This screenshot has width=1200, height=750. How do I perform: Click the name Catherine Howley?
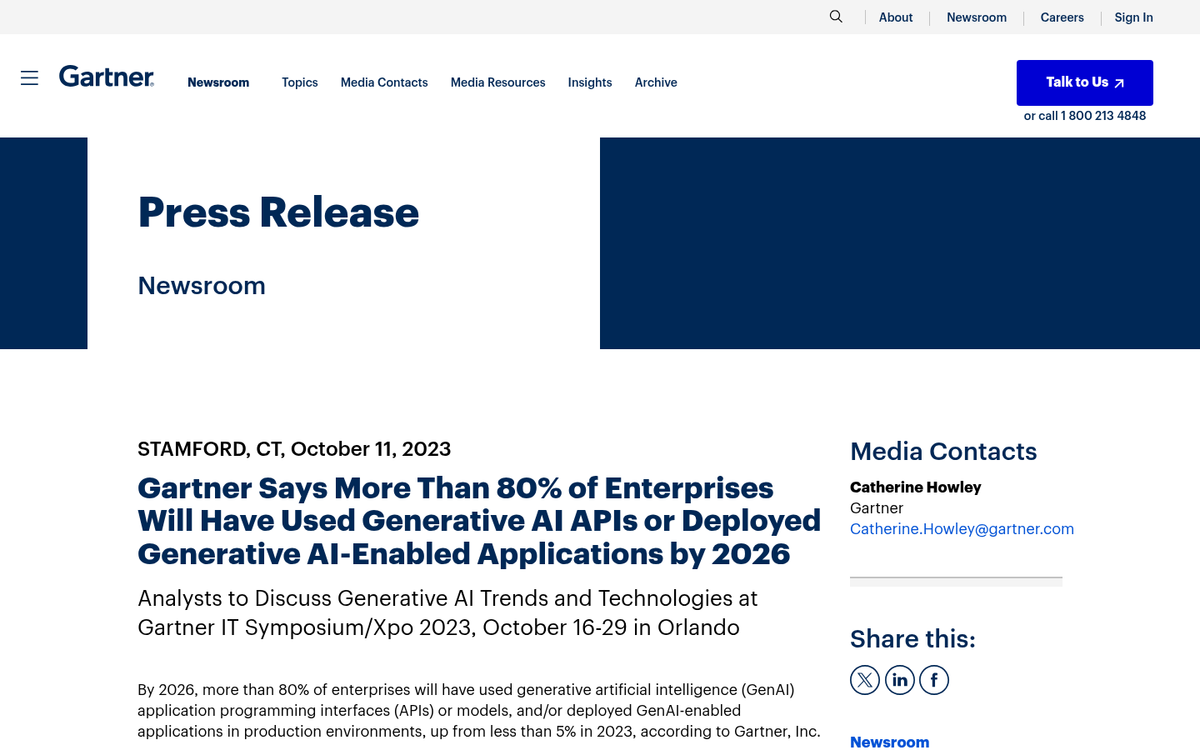(916, 488)
